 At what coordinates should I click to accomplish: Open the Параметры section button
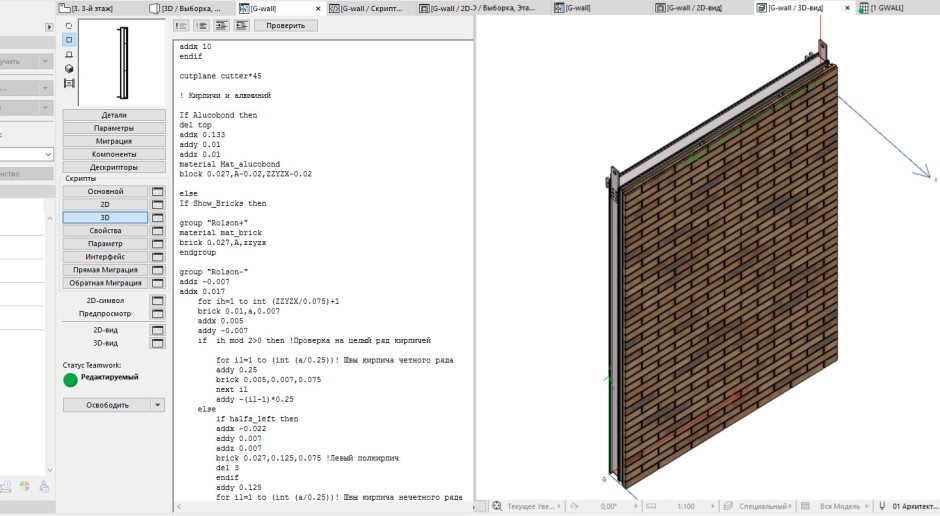[x=114, y=128]
